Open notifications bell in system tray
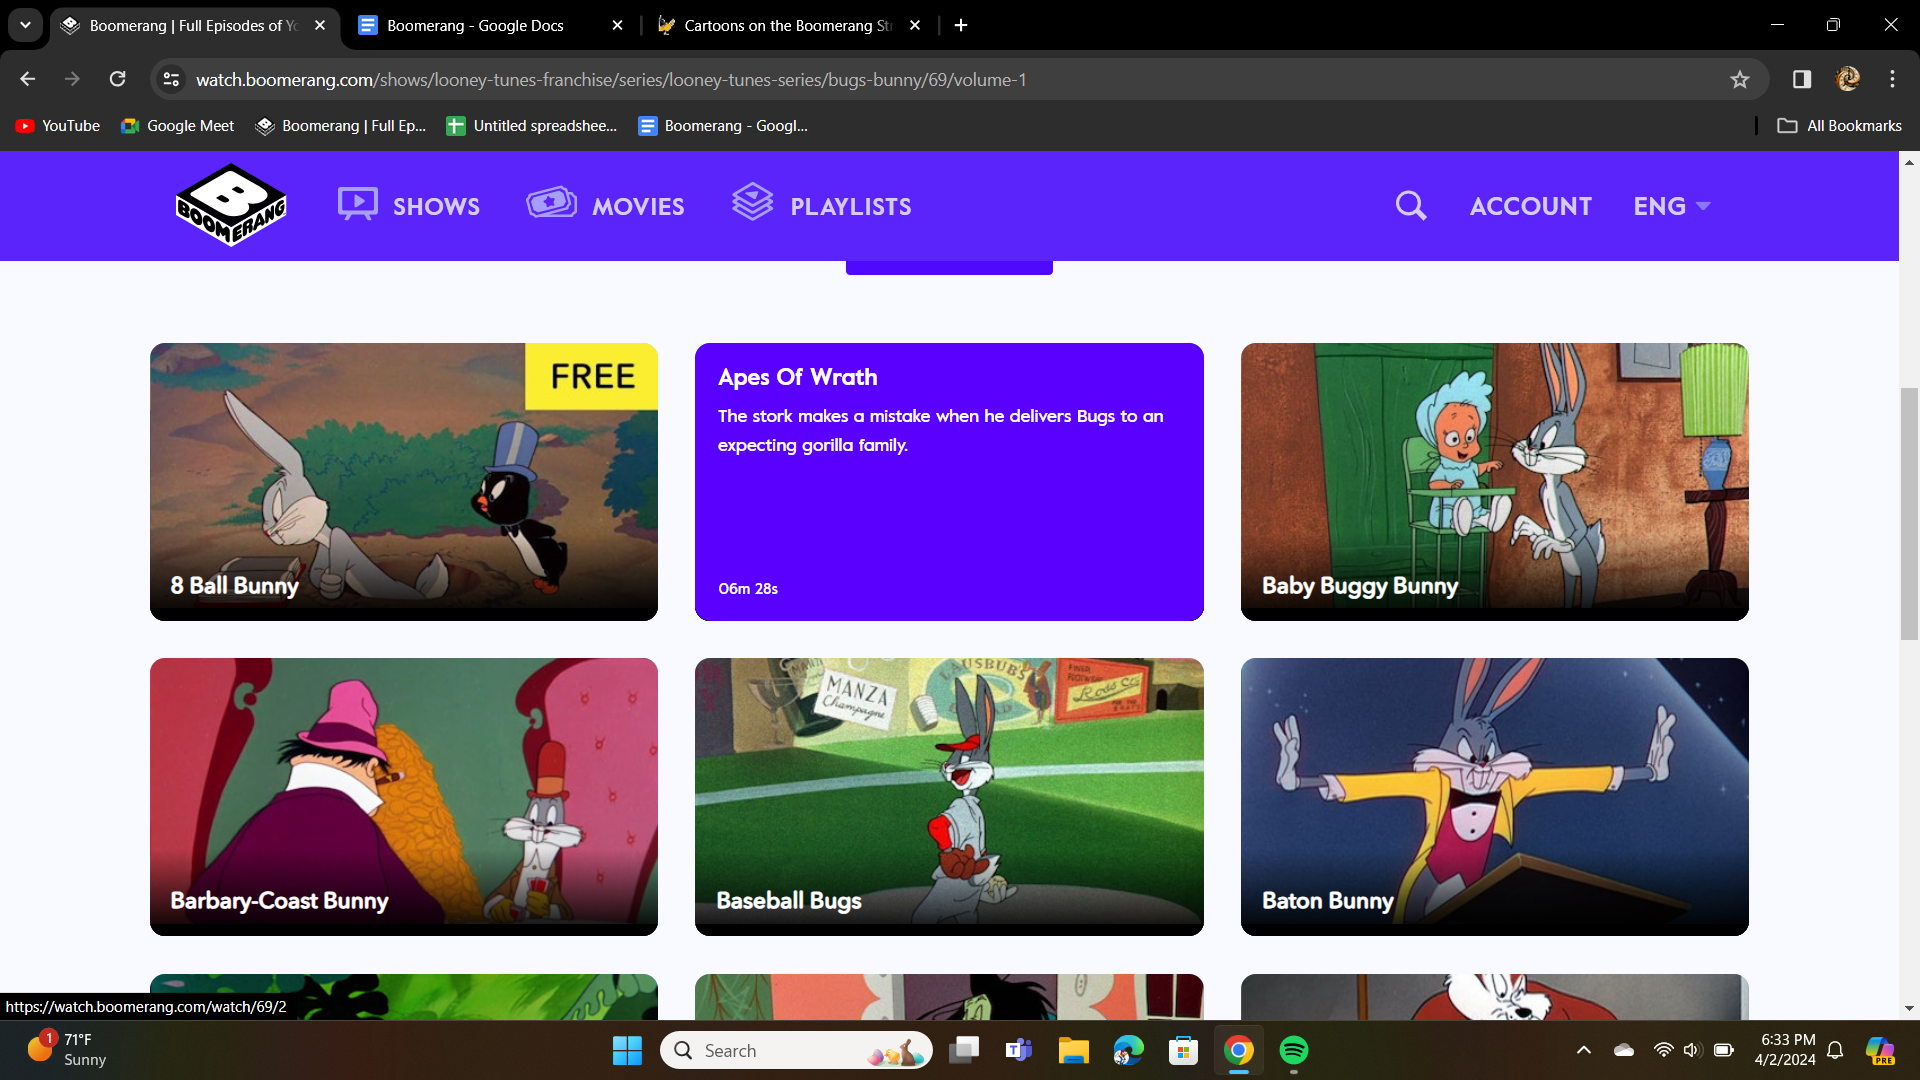 1835,1050
